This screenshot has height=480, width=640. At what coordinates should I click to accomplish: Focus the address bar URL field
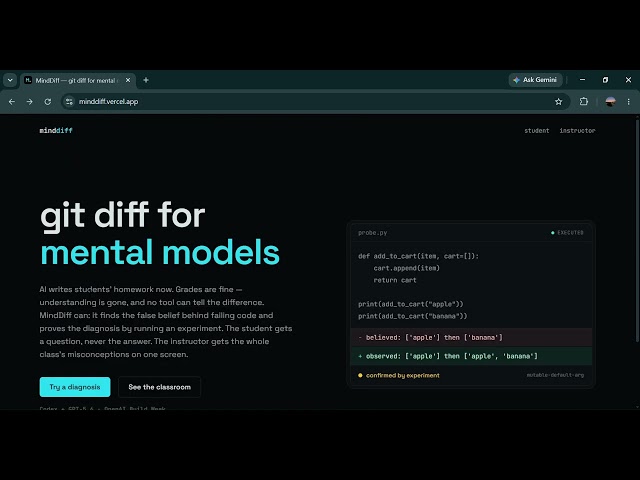[x=310, y=102]
